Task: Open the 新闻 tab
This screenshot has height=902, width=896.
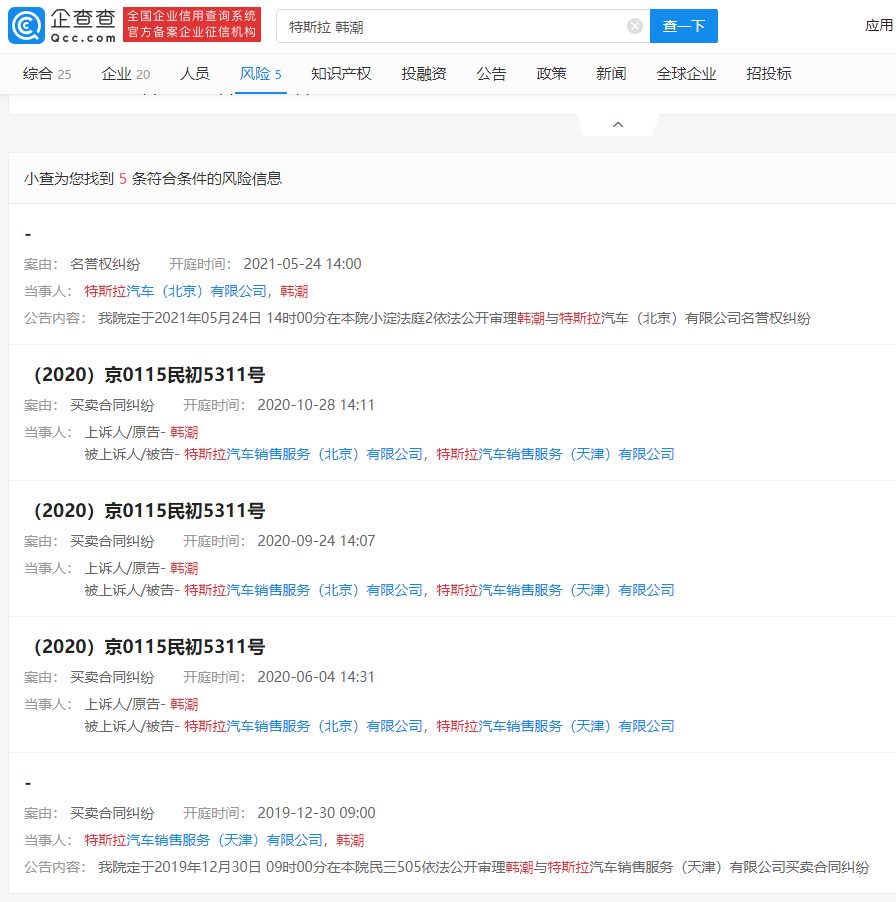Action: pyautogui.click(x=611, y=74)
